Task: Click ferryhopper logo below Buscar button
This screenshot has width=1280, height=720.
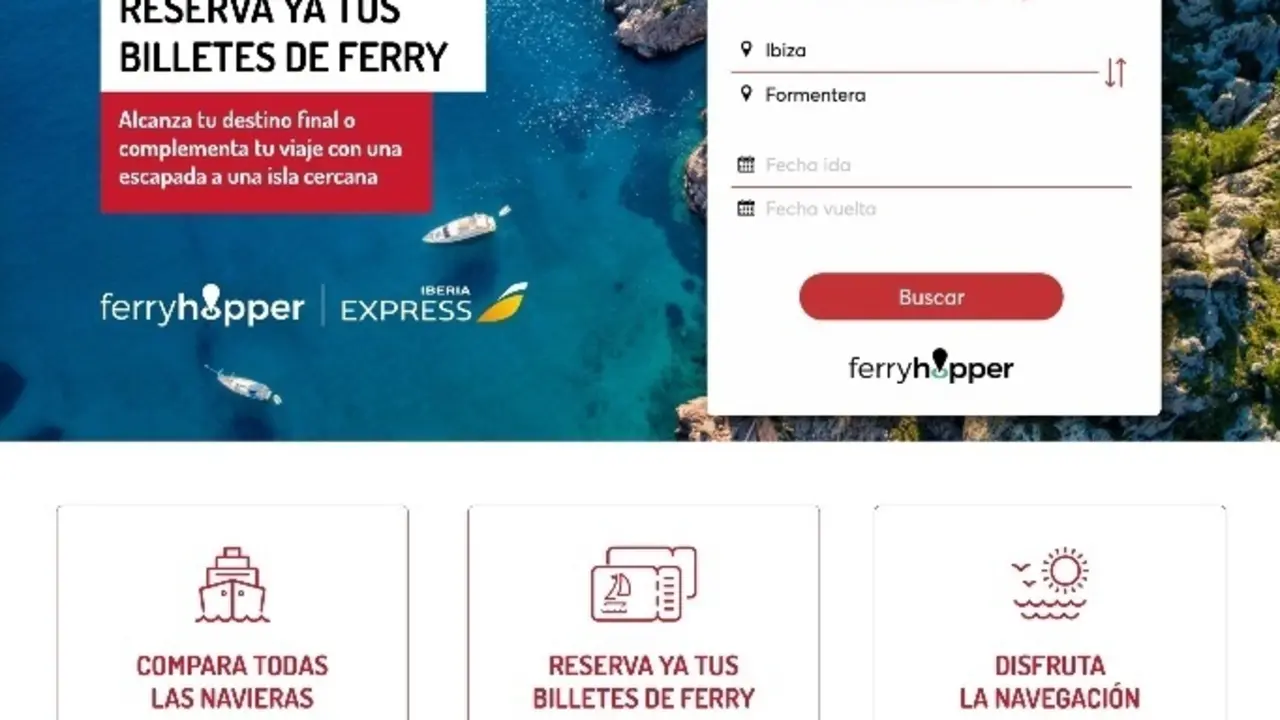Action: (931, 367)
